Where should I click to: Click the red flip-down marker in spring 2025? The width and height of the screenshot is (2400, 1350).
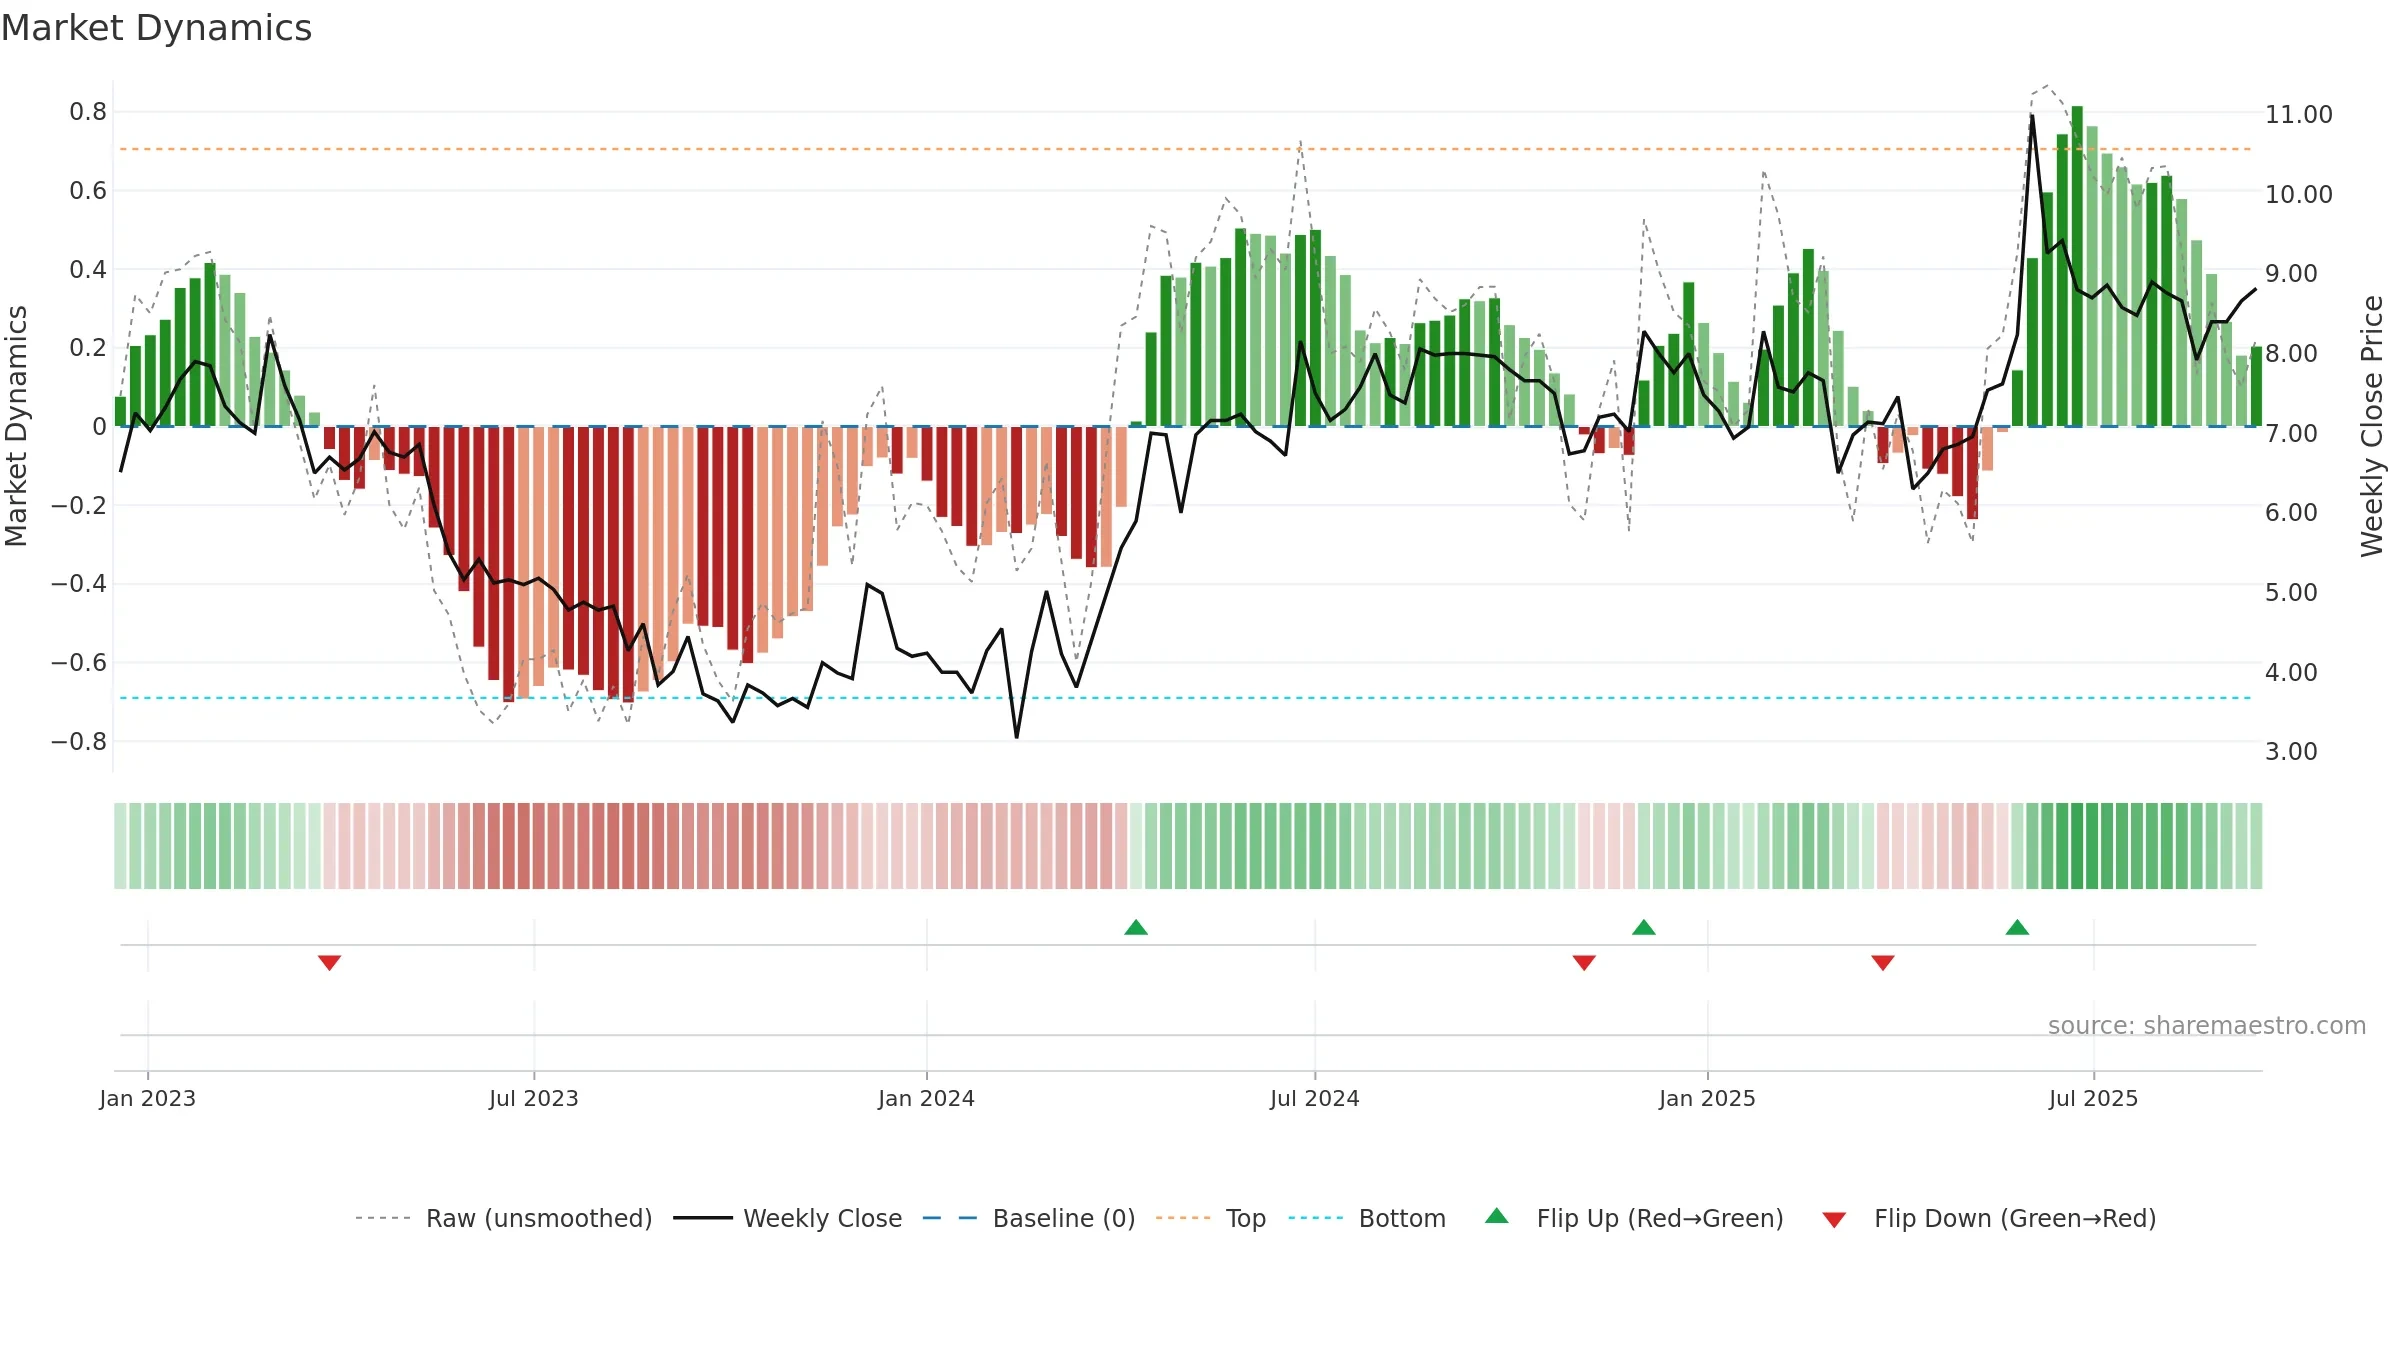click(1883, 962)
